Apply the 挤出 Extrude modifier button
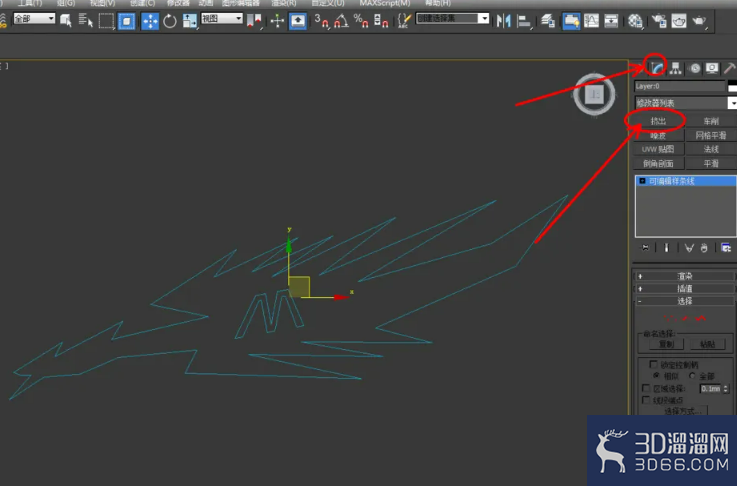This screenshot has height=486, width=737. point(658,121)
